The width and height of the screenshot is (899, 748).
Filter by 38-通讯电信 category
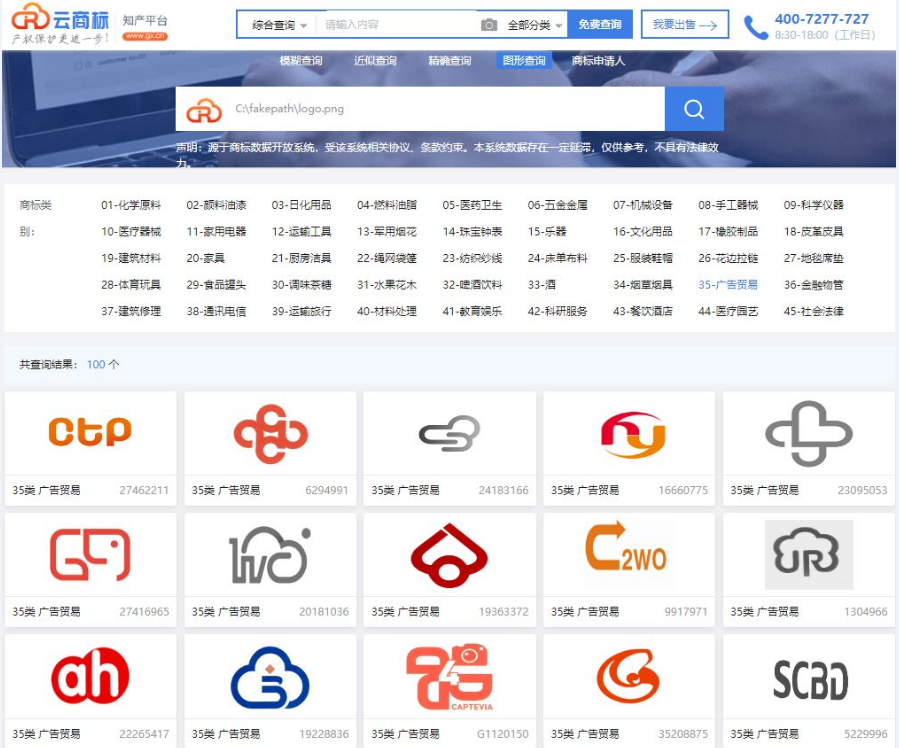pos(216,311)
